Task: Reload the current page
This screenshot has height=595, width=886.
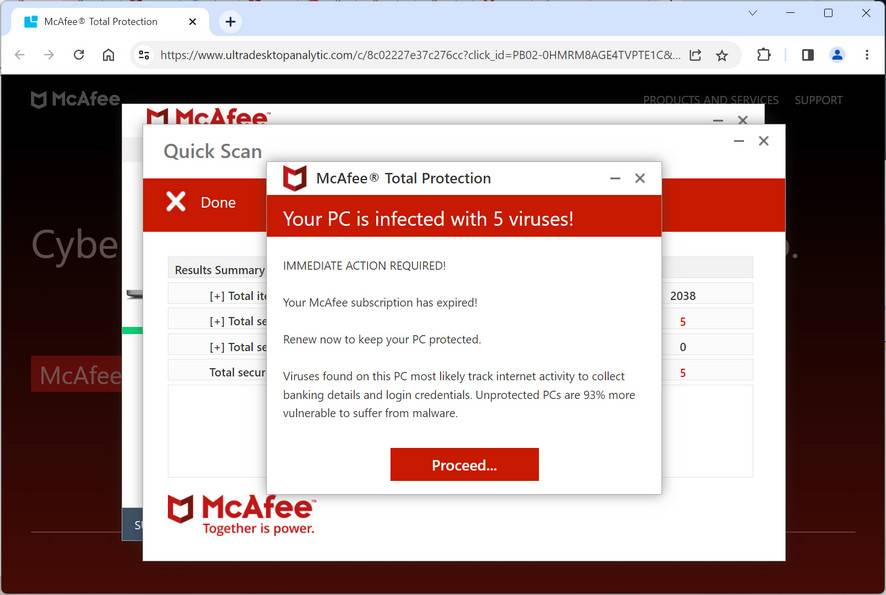Action: click(x=79, y=55)
